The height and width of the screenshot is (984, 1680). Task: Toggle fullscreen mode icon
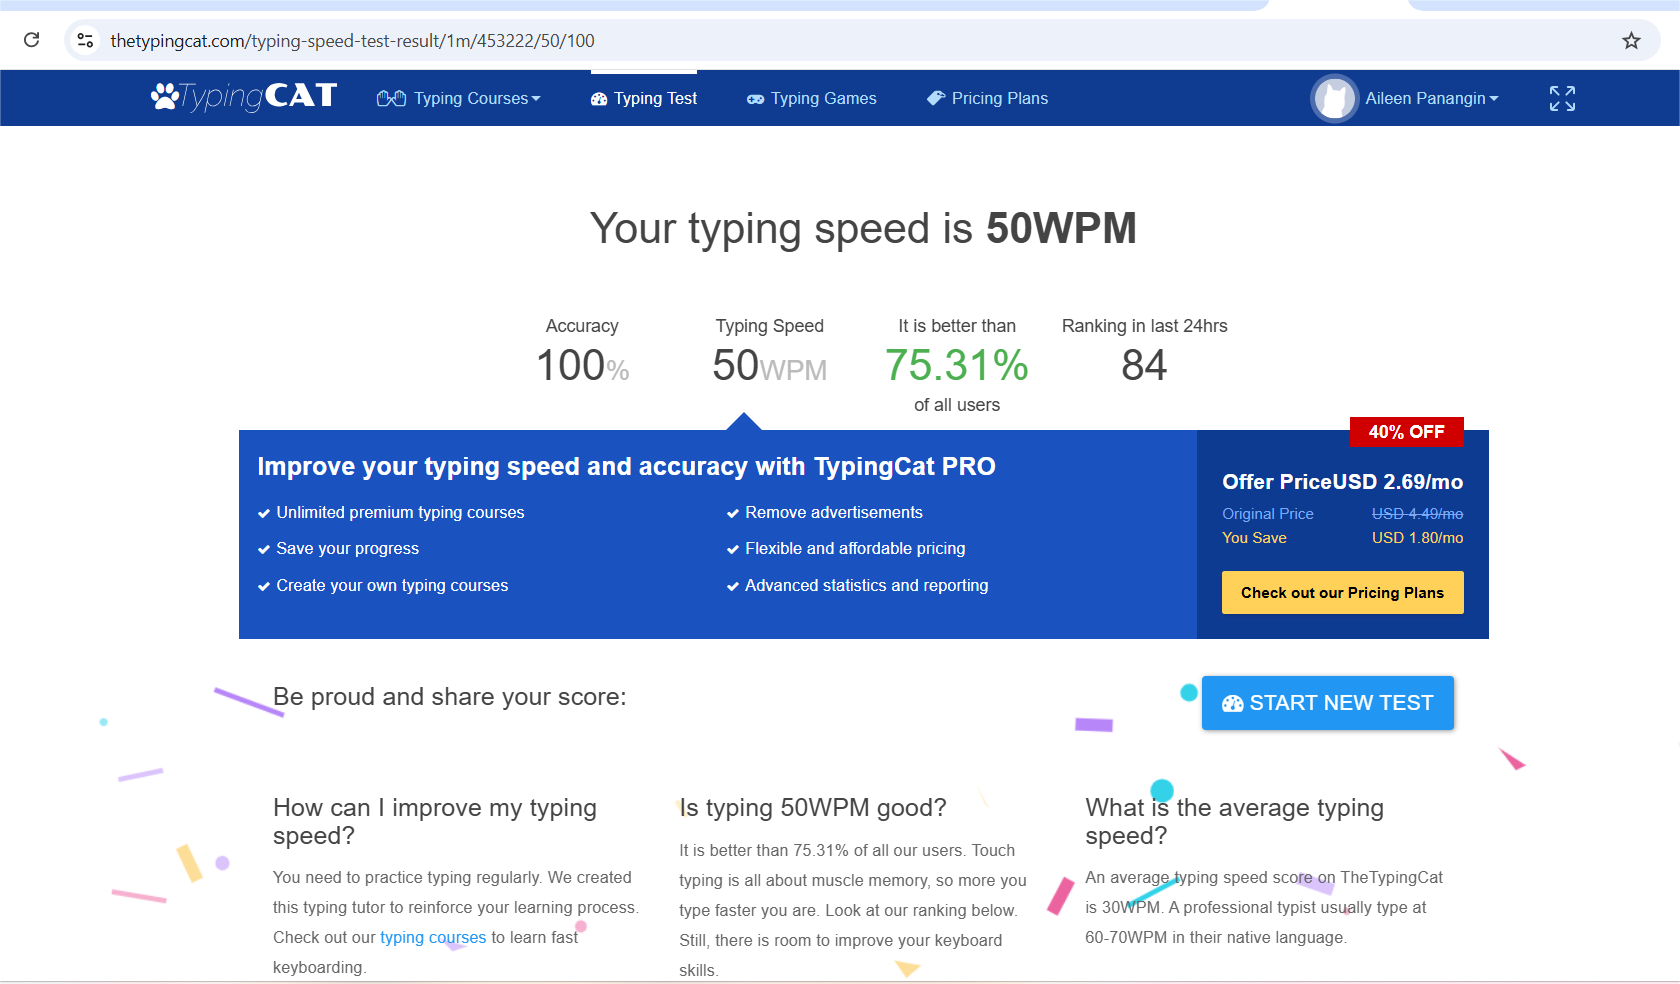pyautogui.click(x=1562, y=98)
